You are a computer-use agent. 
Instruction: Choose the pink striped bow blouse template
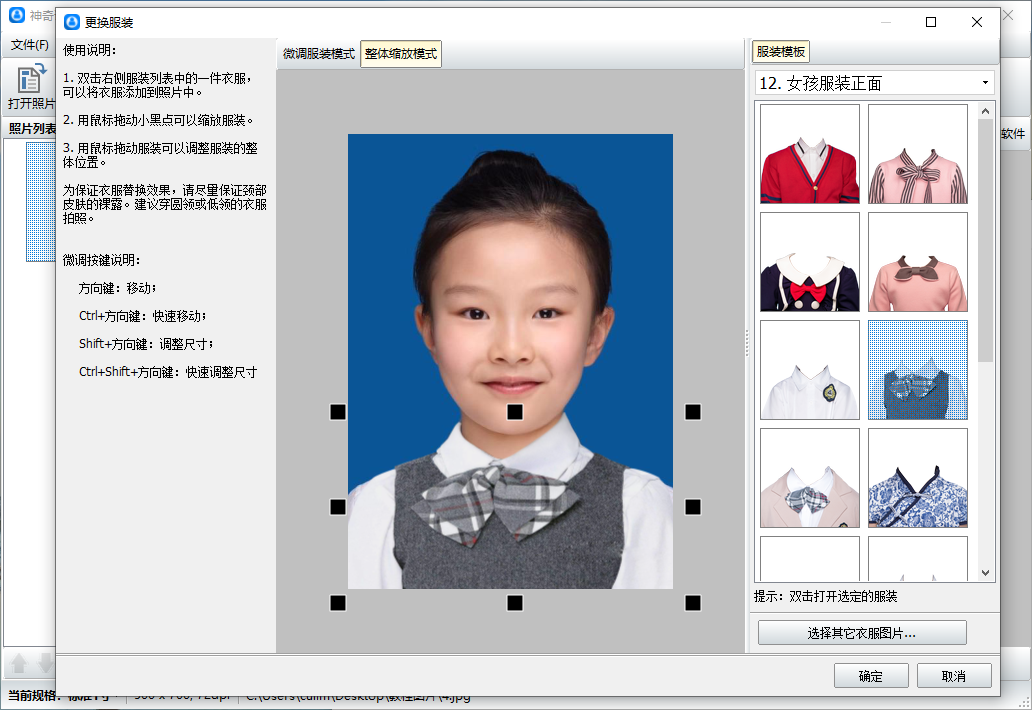(918, 154)
